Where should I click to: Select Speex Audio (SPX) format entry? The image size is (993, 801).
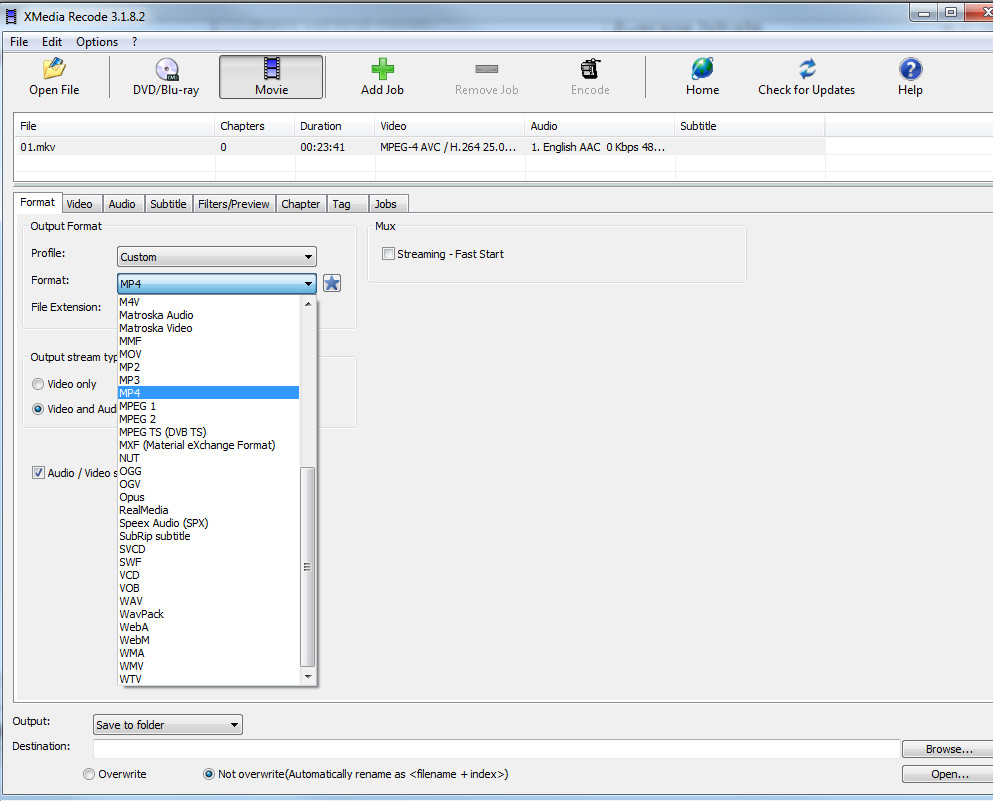[x=208, y=523]
